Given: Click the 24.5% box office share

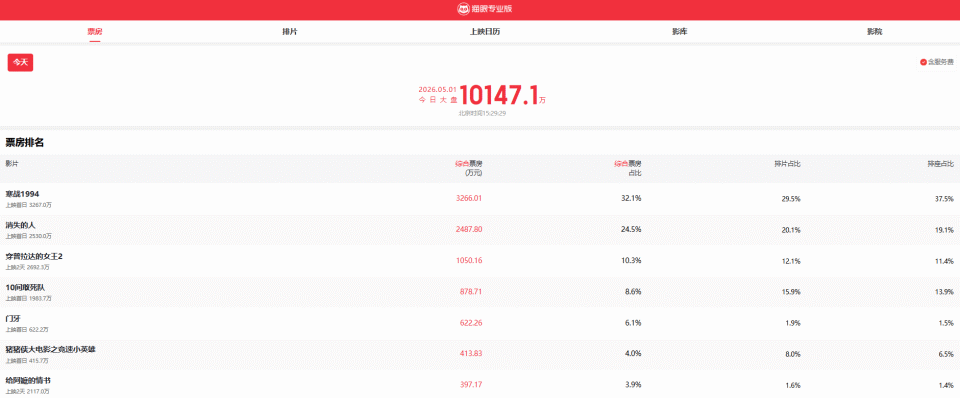Looking at the screenshot, I should [632, 229].
